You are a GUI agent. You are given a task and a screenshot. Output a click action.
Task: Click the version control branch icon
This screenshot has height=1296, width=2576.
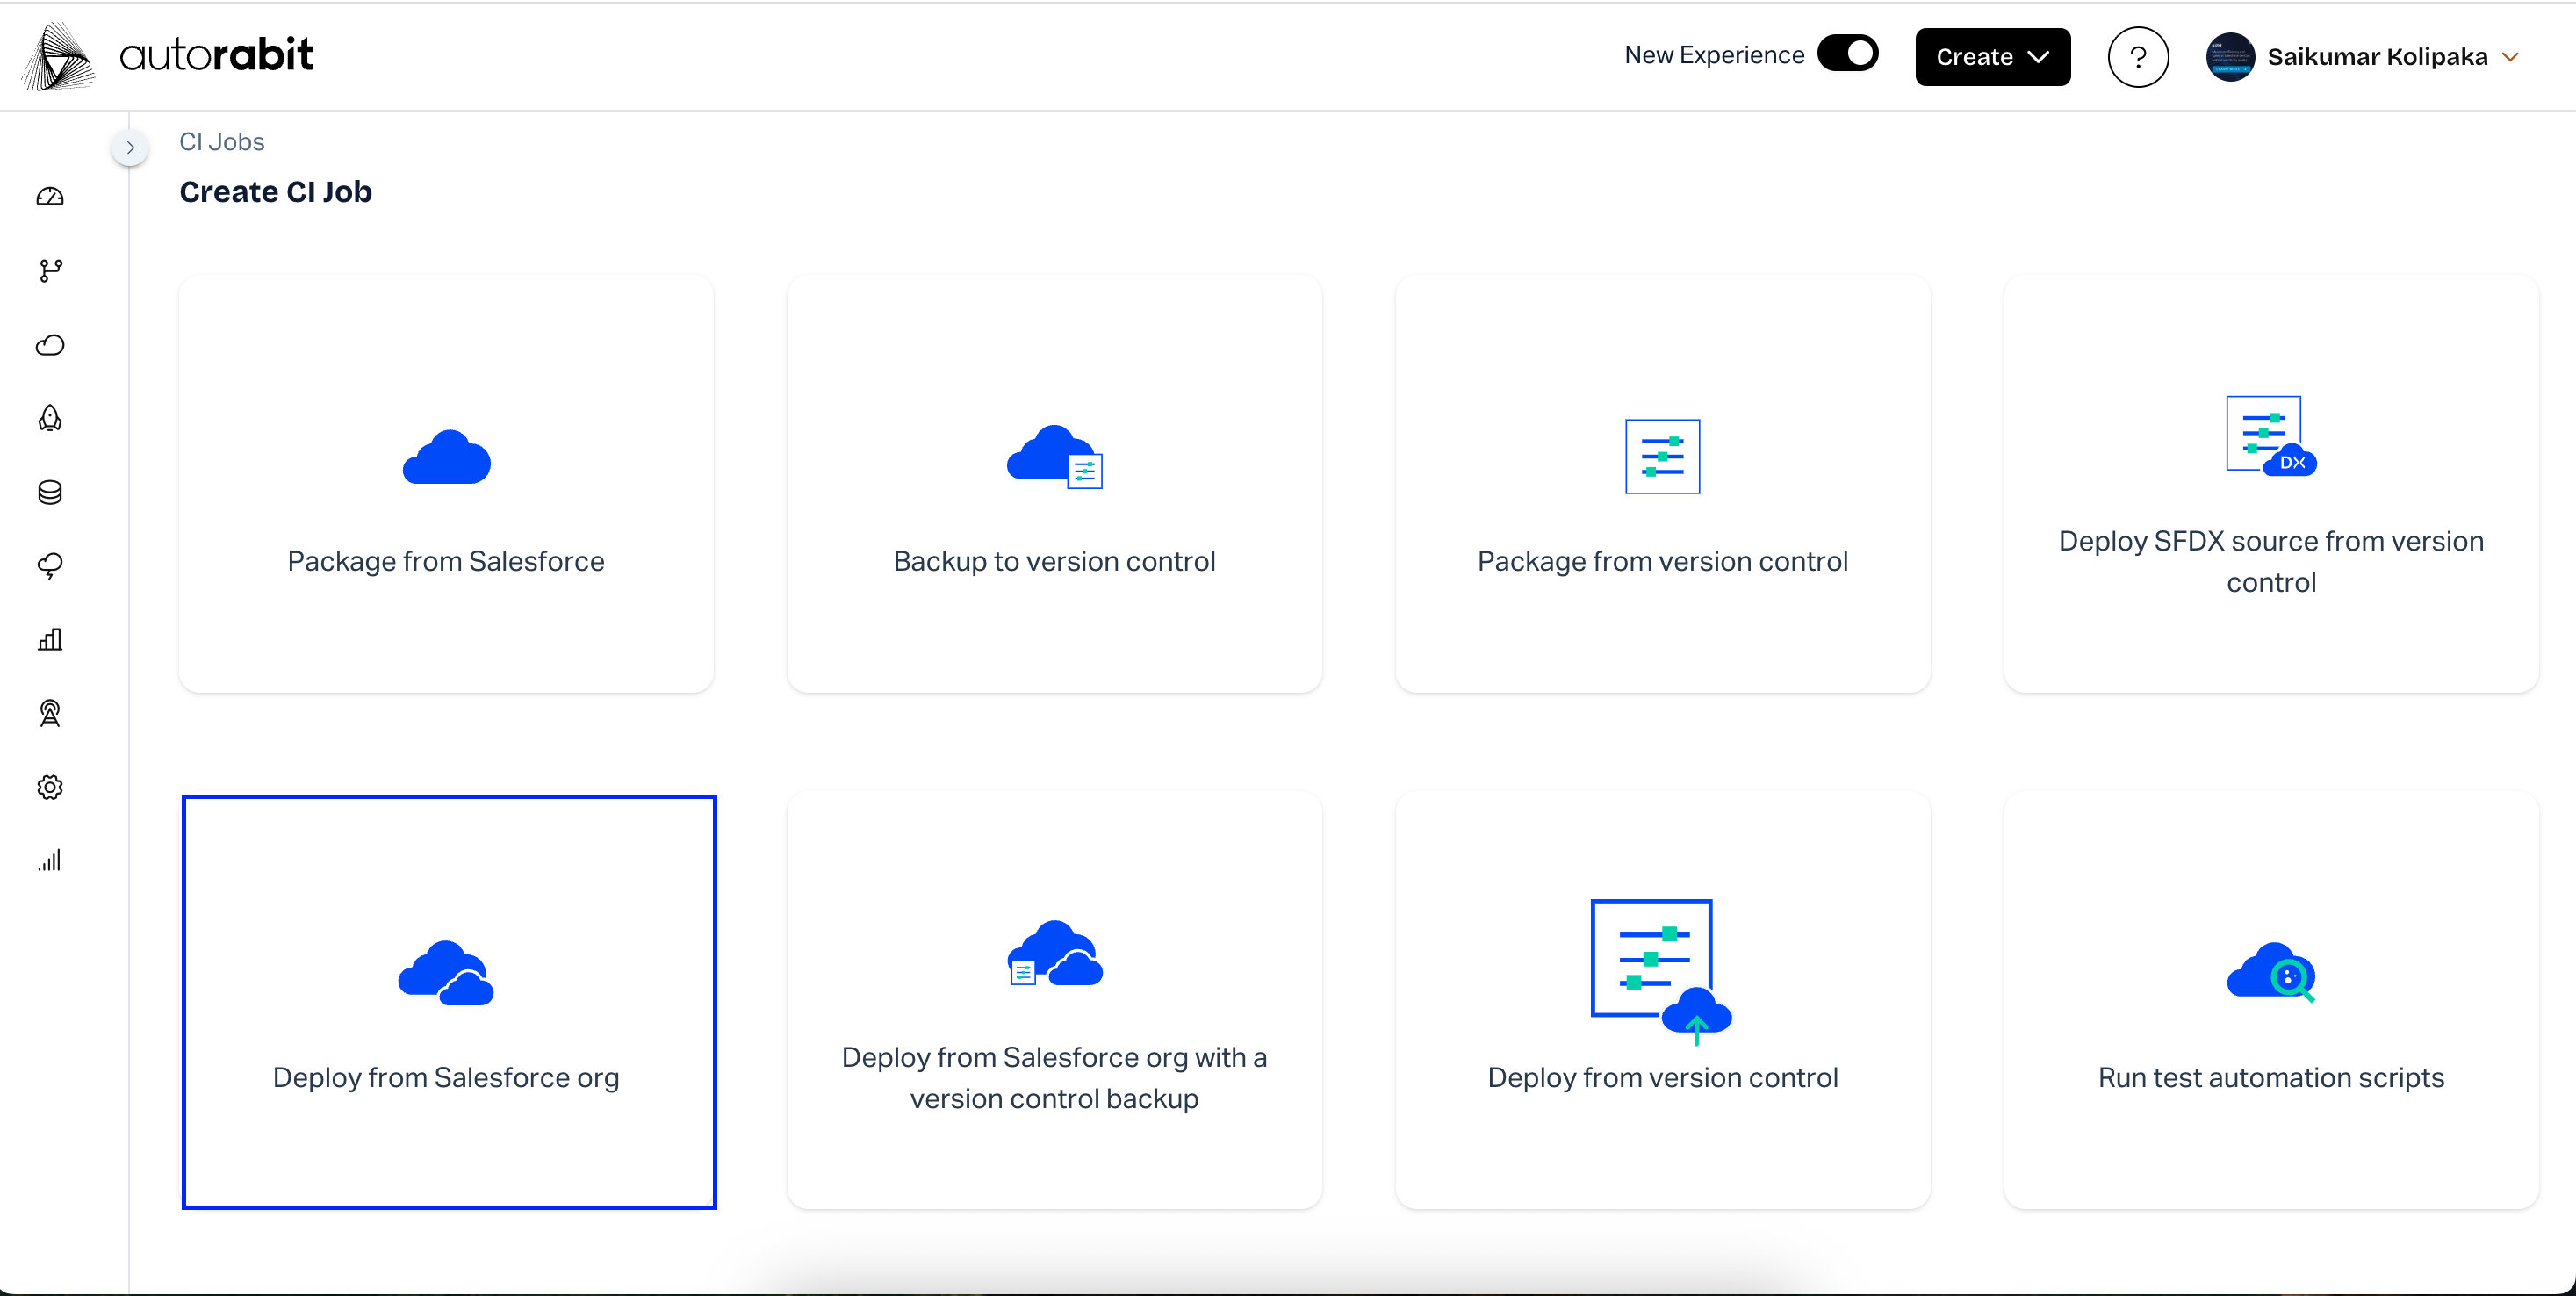(50, 271)
